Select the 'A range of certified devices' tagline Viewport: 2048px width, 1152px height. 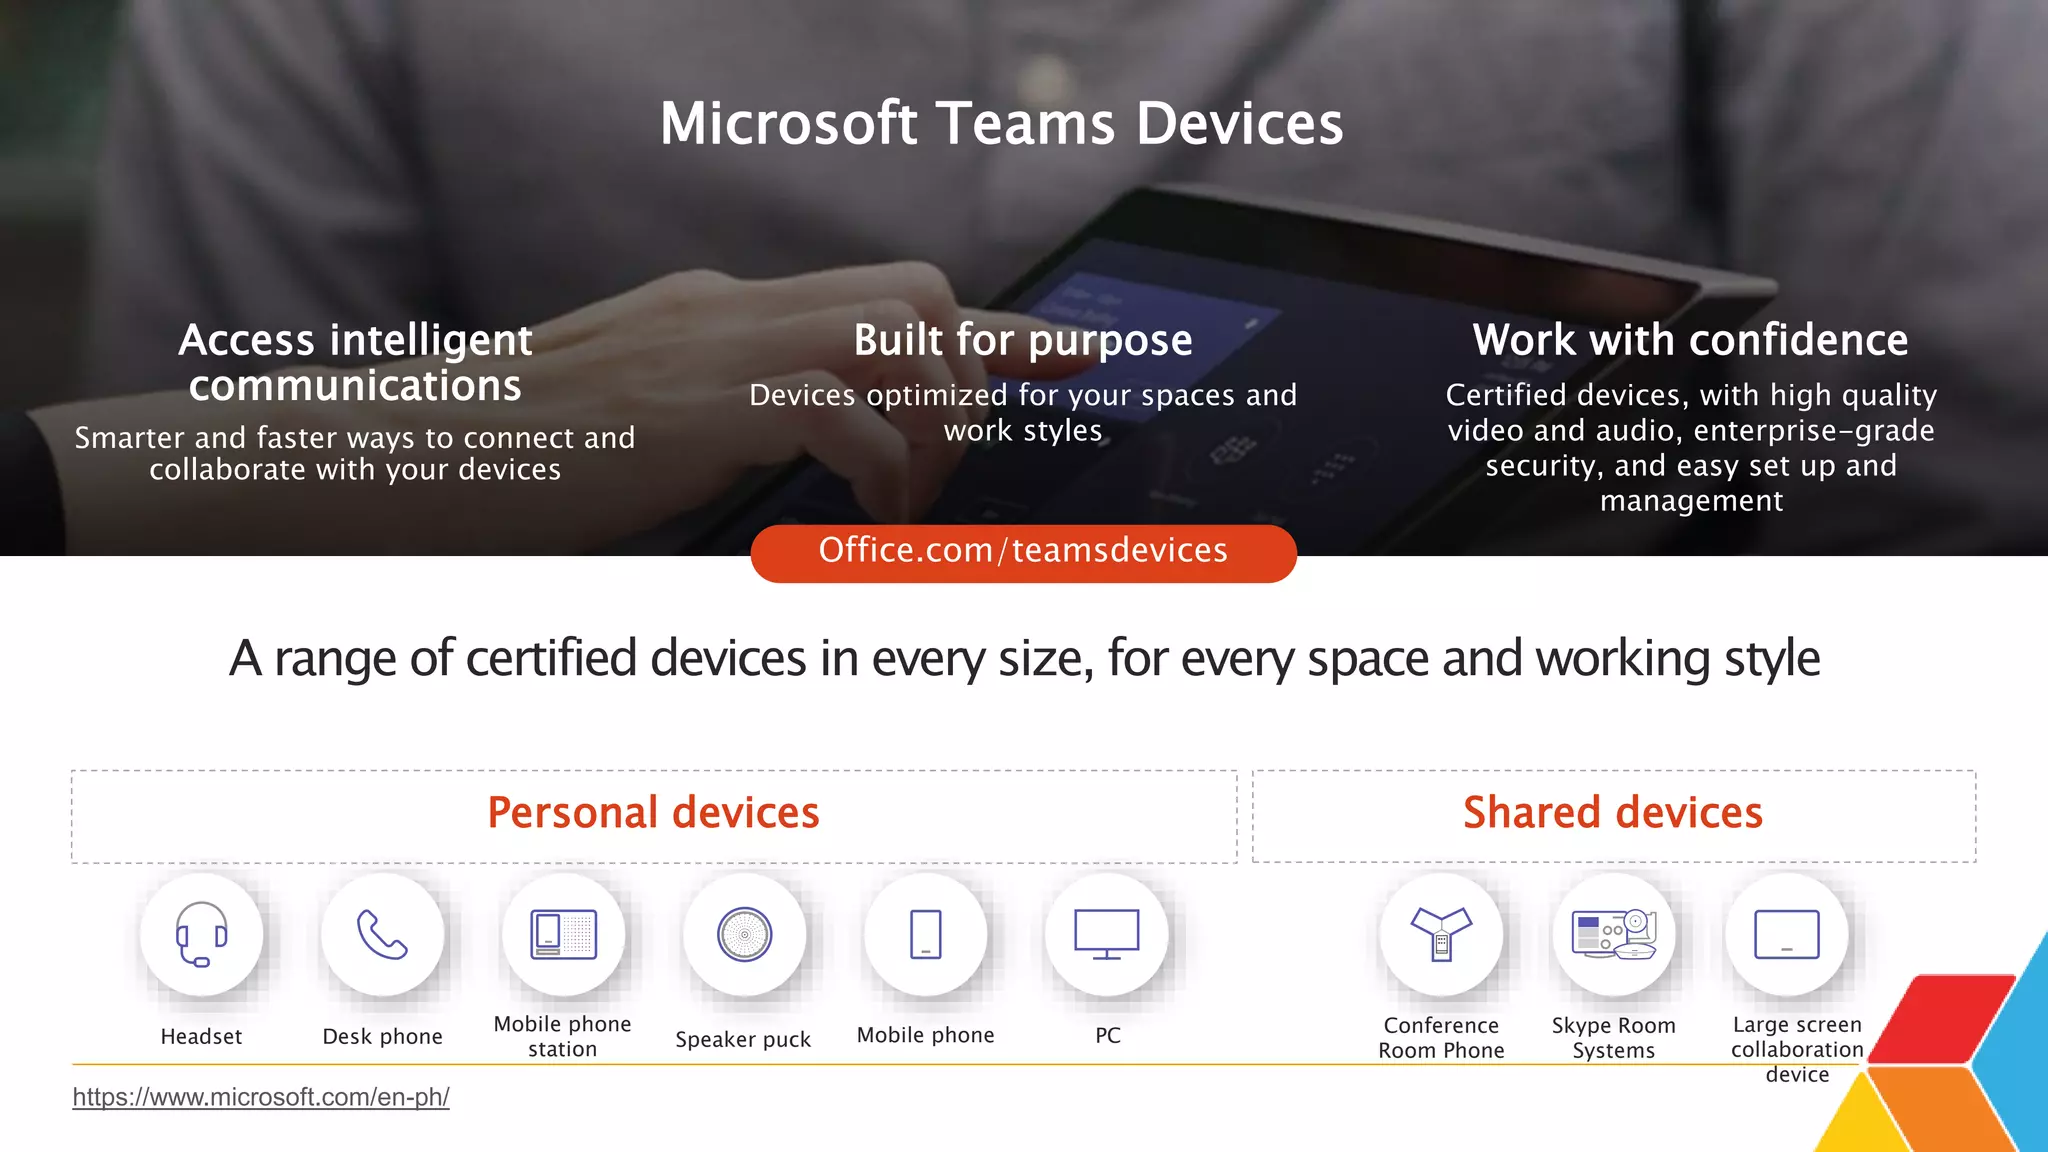click(x=1024, y=659)
